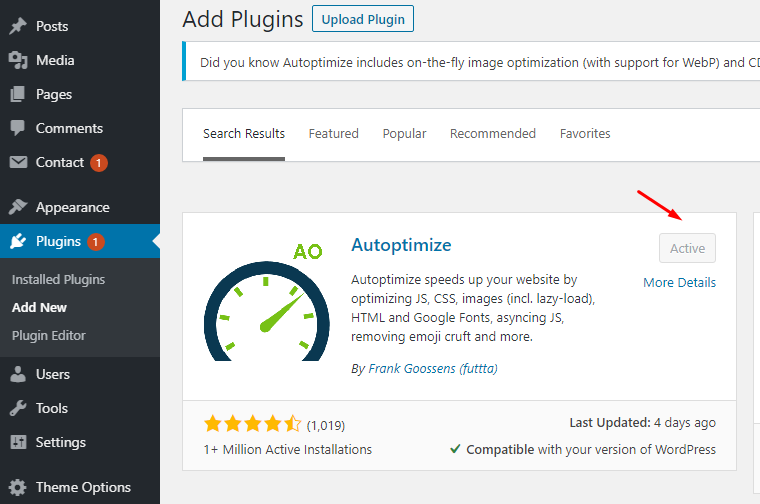This screenshot has width=760, height=504.
Task: Click the Autoptimize plugin description text
Action: tap(473, 308)
